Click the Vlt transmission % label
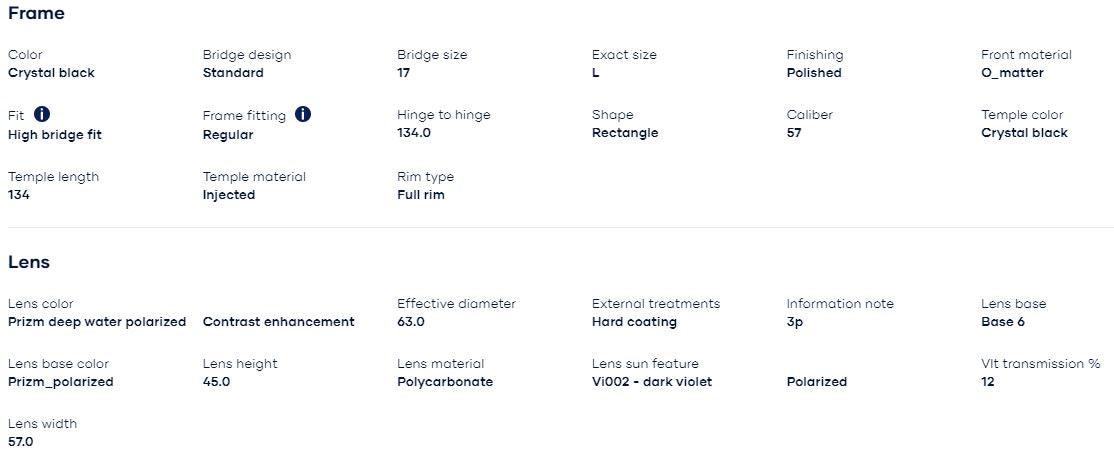This screenshot has height=459, width=1114. (1040, 364)
